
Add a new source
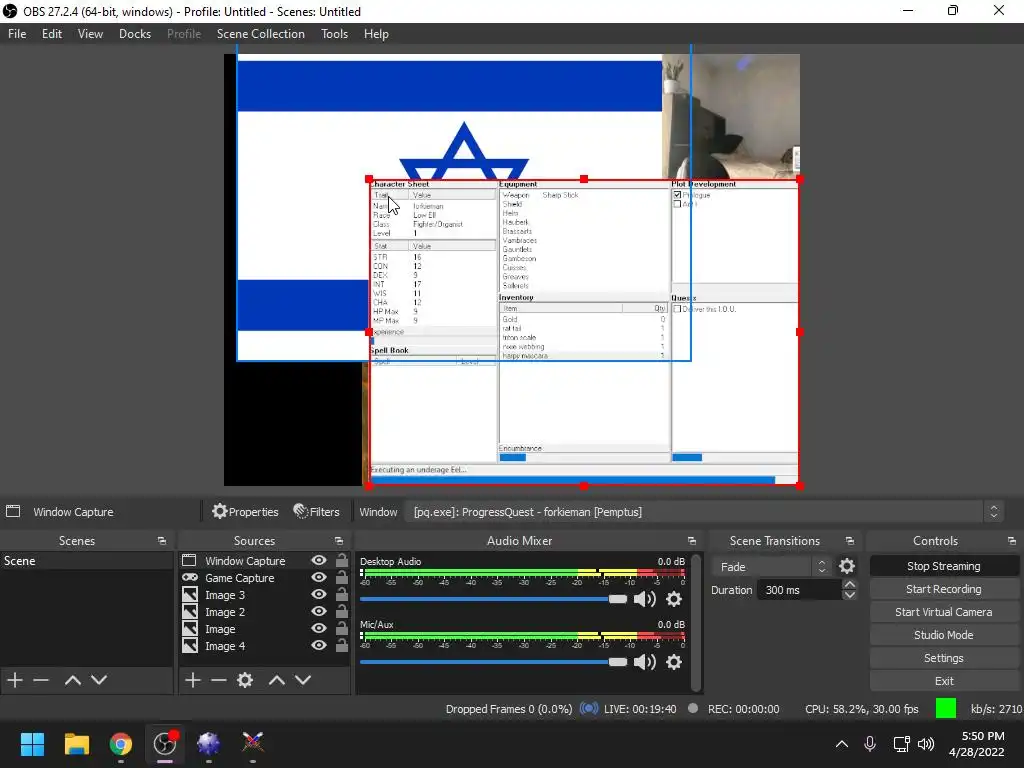pyautogui.click(x=193, y=680)
